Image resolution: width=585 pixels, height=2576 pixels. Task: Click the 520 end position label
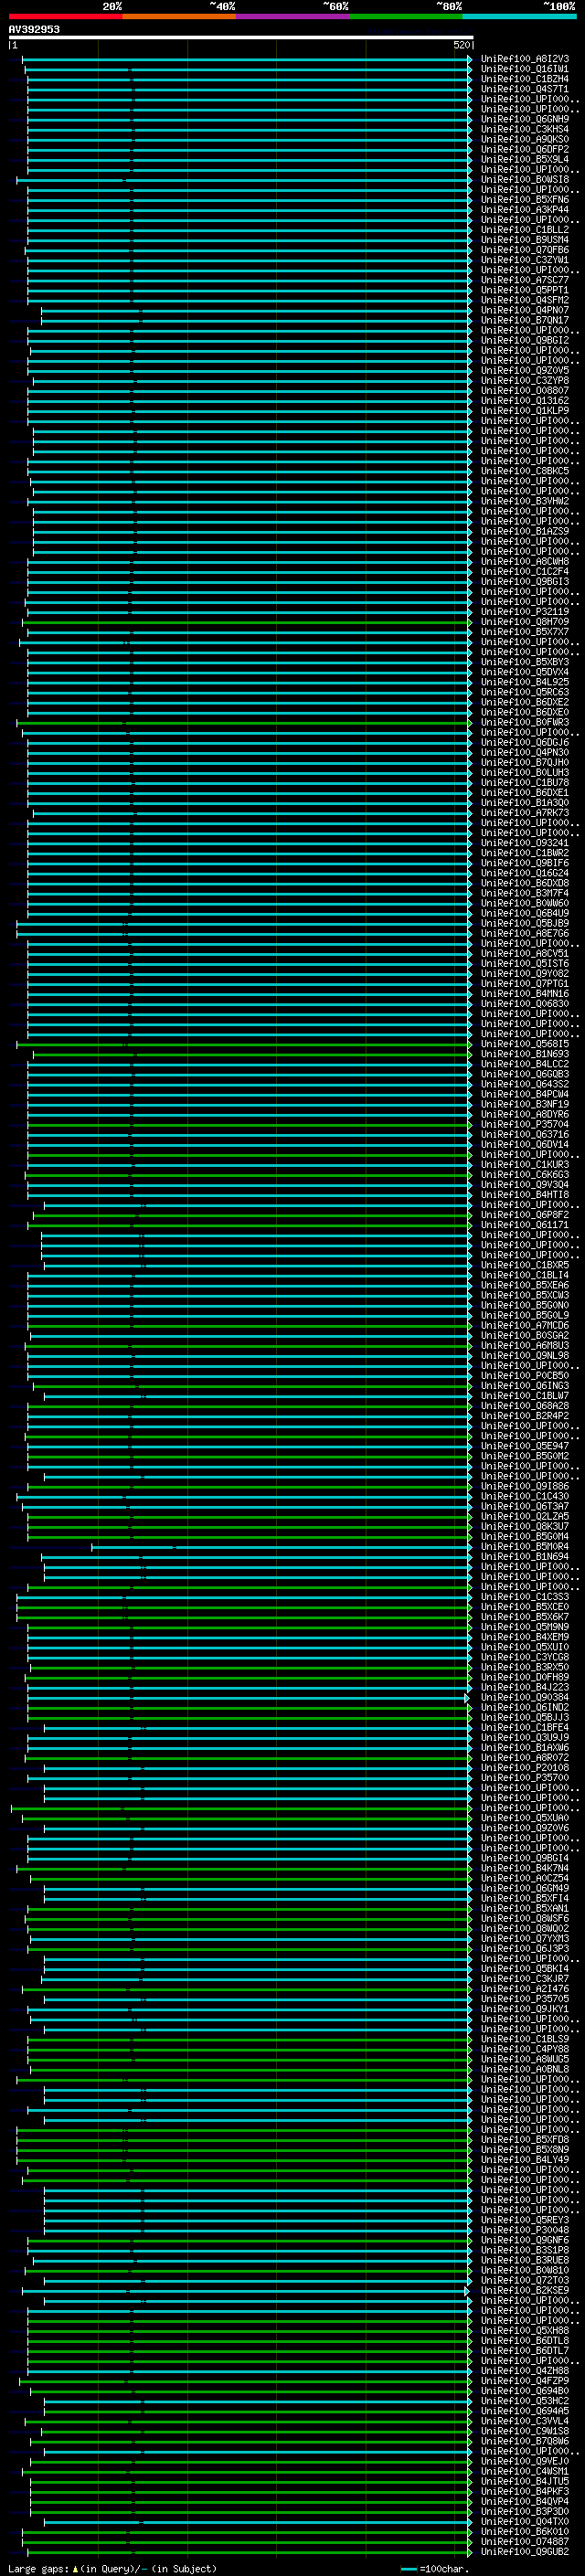(462, 45)
